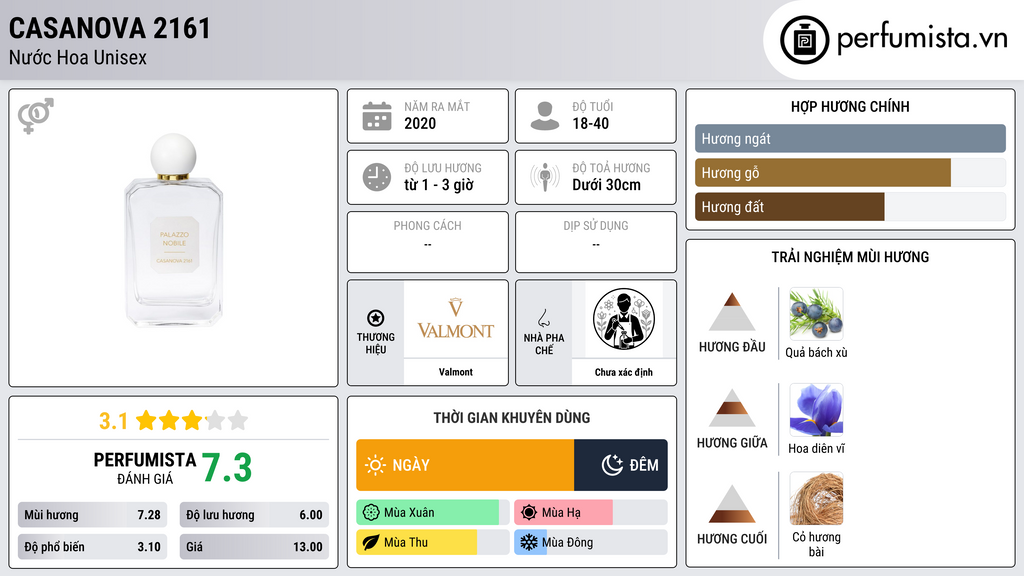
Task: Click the sun icon in Ngày bar
Action: pyautogui.click(x=376, y=465)
